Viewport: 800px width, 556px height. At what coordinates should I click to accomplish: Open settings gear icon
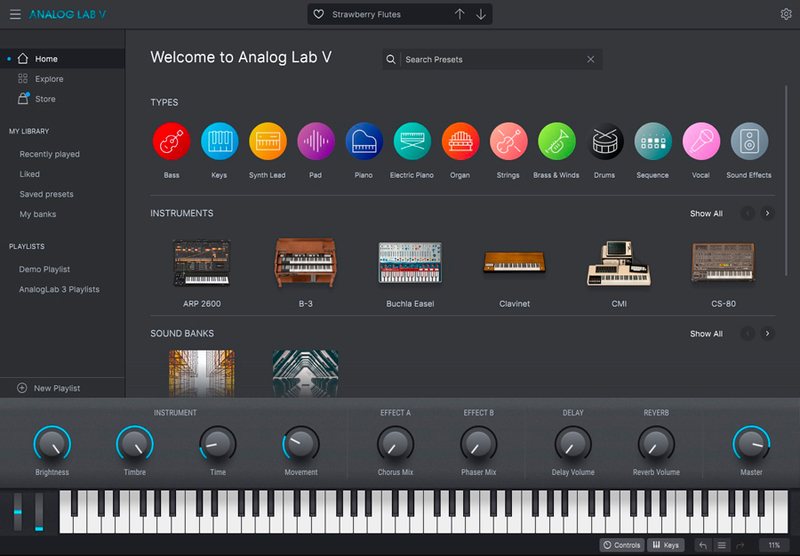tap(786, 14)
